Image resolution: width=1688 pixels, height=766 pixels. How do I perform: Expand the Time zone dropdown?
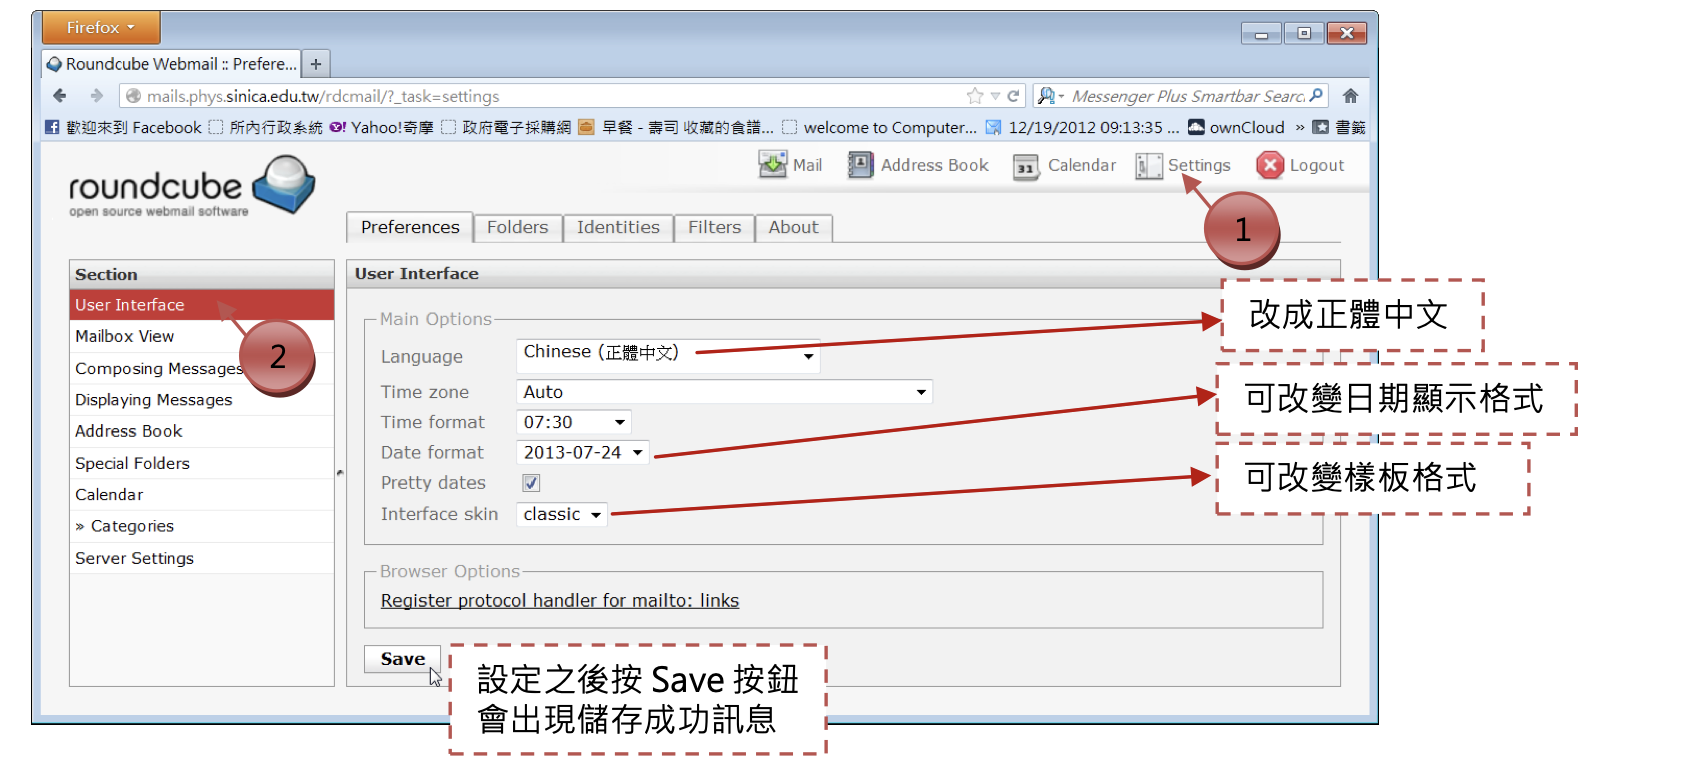pos(724,392)
